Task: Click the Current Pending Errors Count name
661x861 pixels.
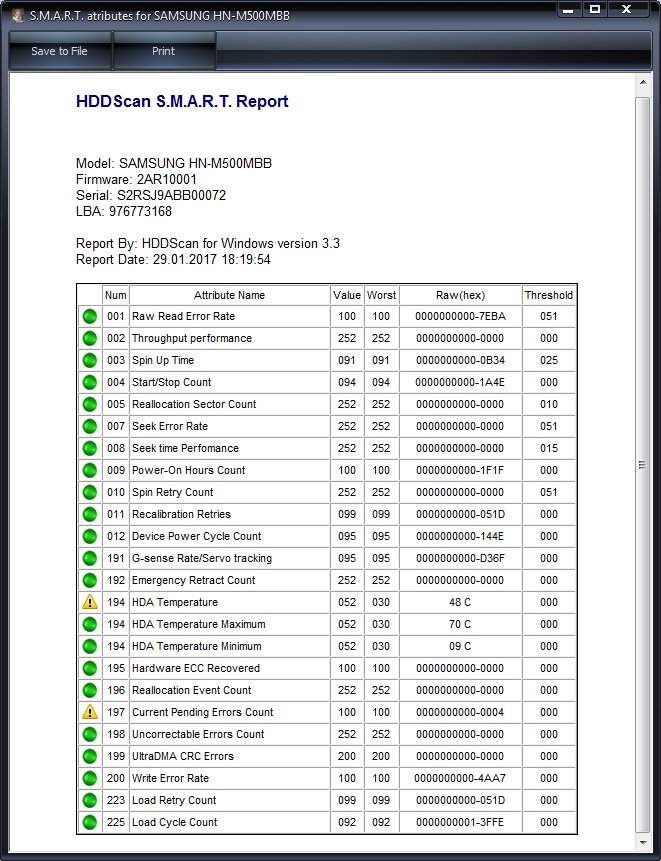Action: tap(203, 712)
